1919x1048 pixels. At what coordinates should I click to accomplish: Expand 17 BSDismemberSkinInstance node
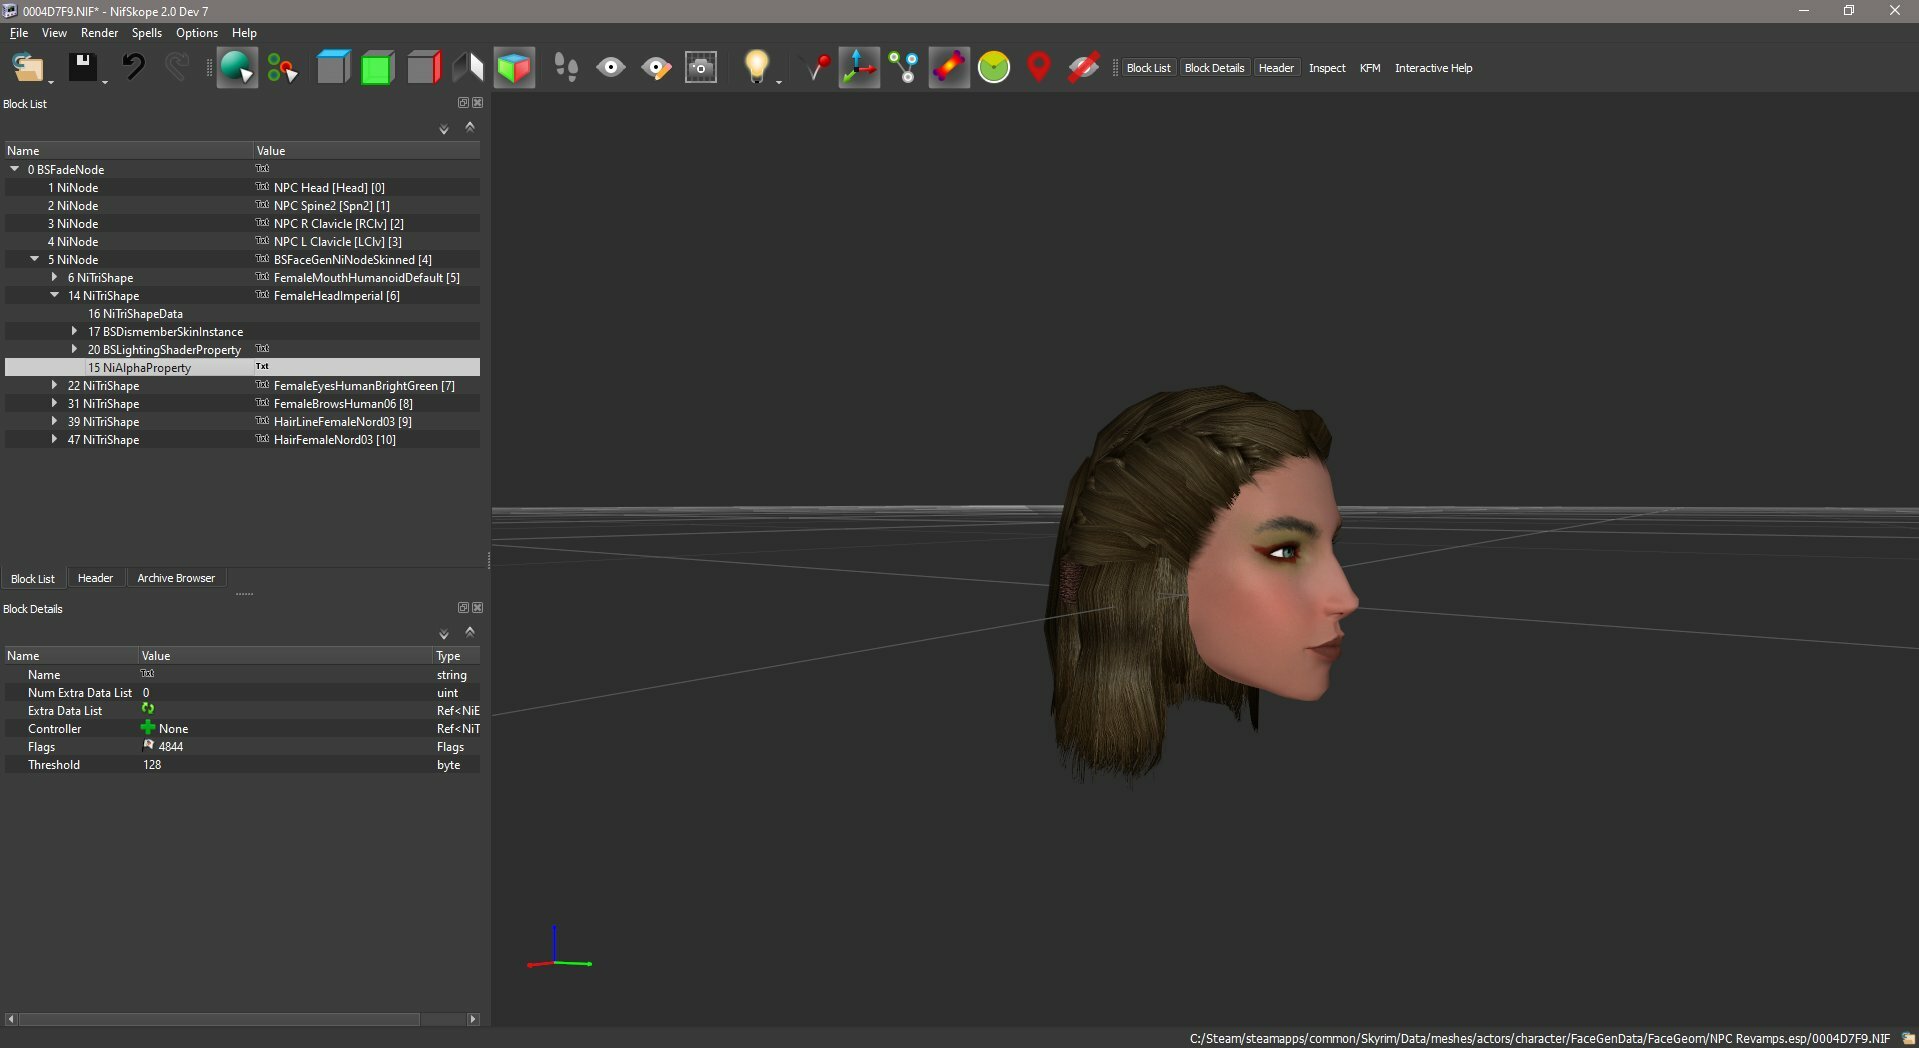[75, 331]
